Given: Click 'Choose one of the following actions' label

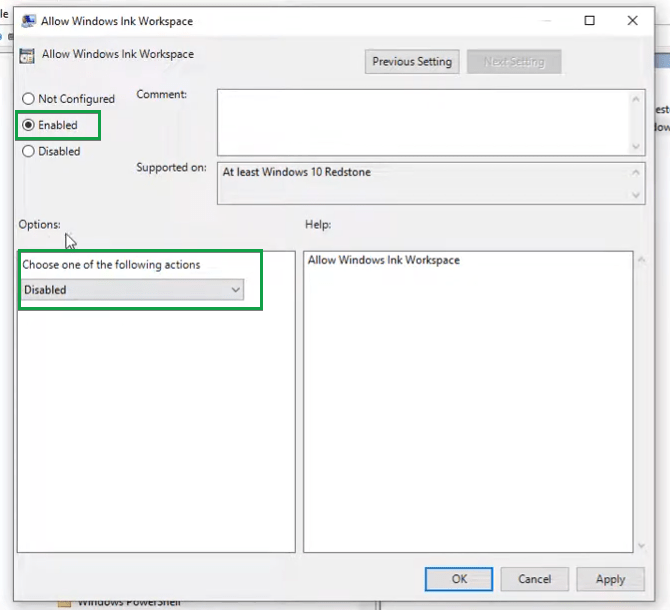Looking at the screenshot, I should tap(111, 265).
